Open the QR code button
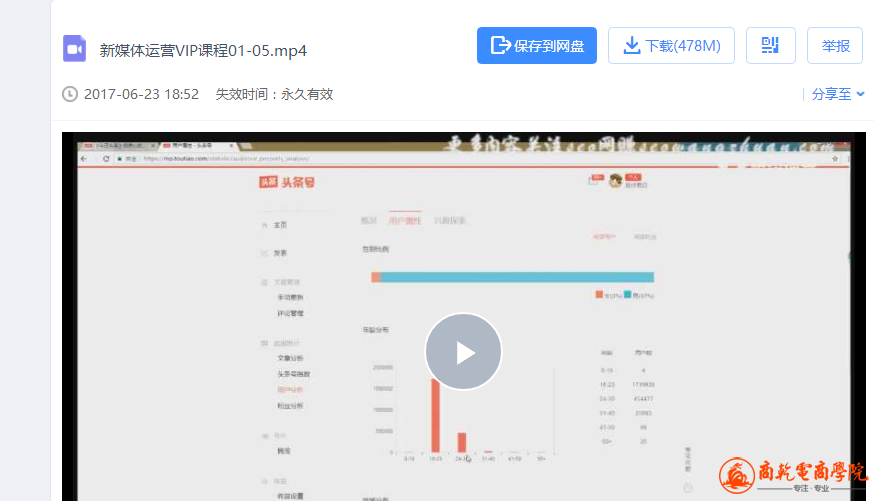 click(x=770, y=46)
